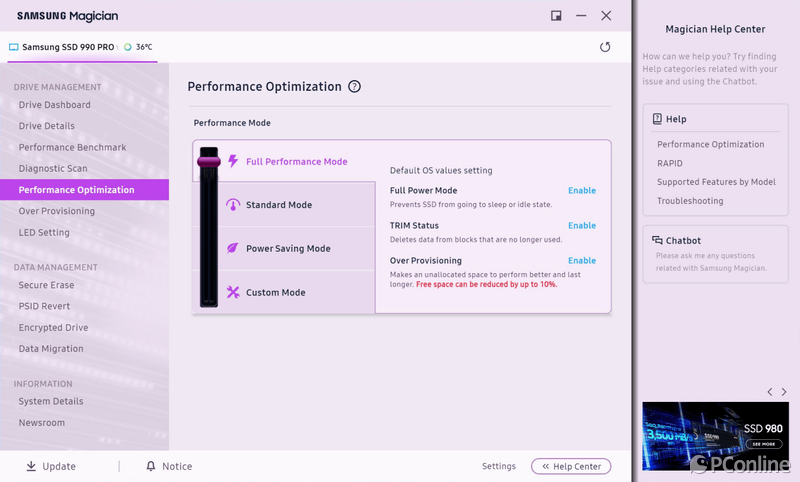Collapse the Help Center panel button

click(571, 466)
